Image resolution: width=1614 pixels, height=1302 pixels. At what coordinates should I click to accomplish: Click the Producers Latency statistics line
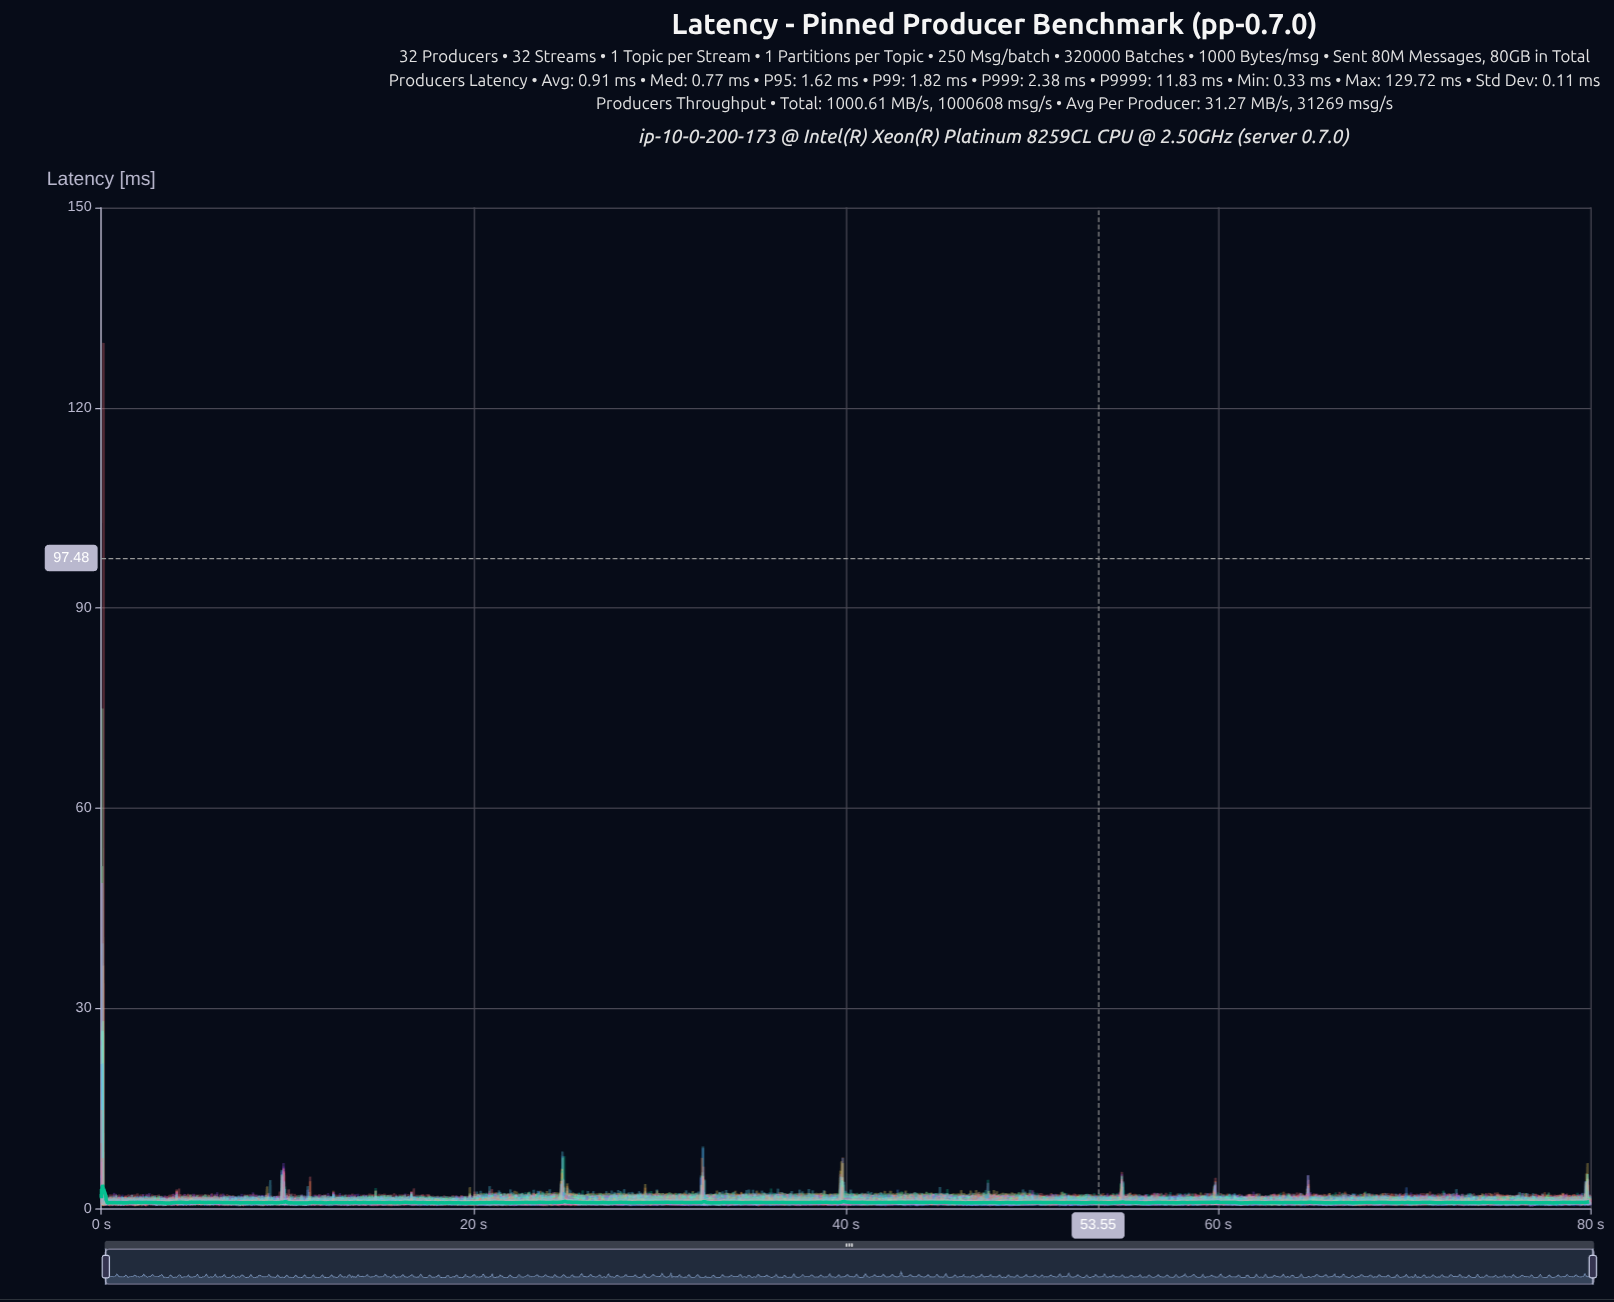[993, 80]
